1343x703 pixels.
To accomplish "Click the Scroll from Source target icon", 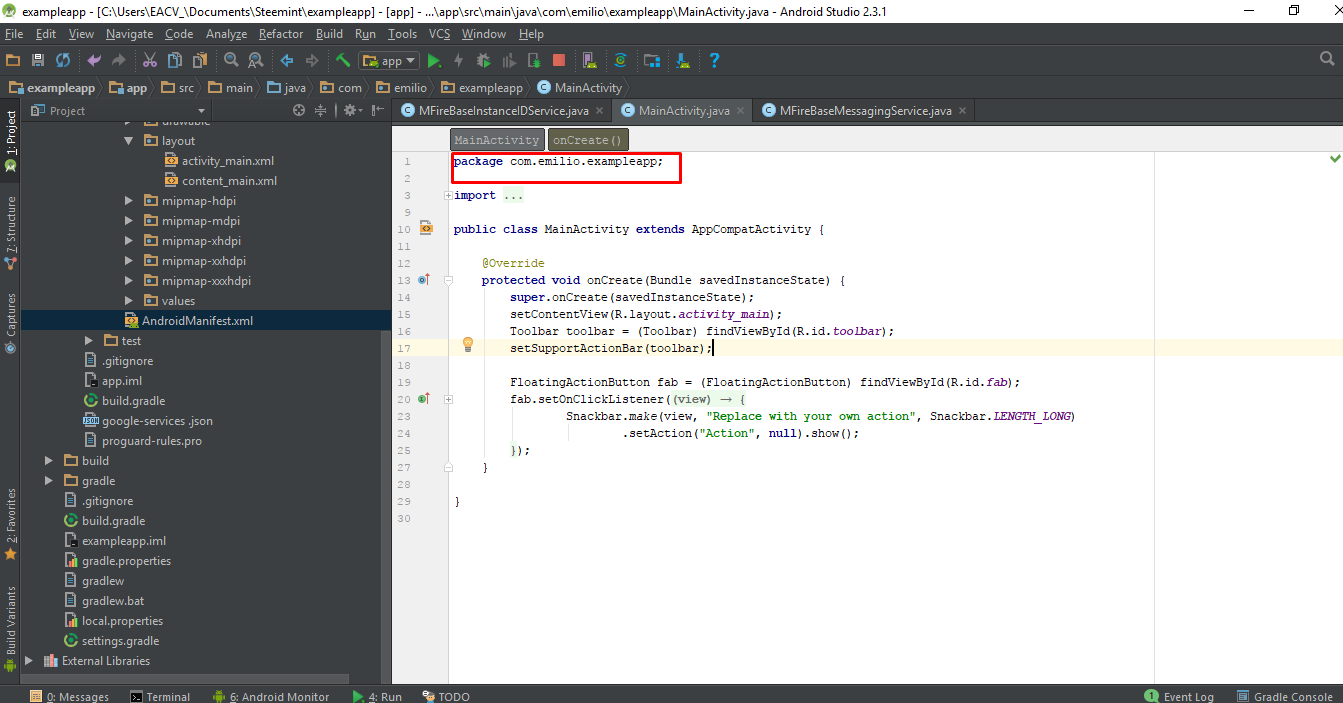I will (297, 110).
